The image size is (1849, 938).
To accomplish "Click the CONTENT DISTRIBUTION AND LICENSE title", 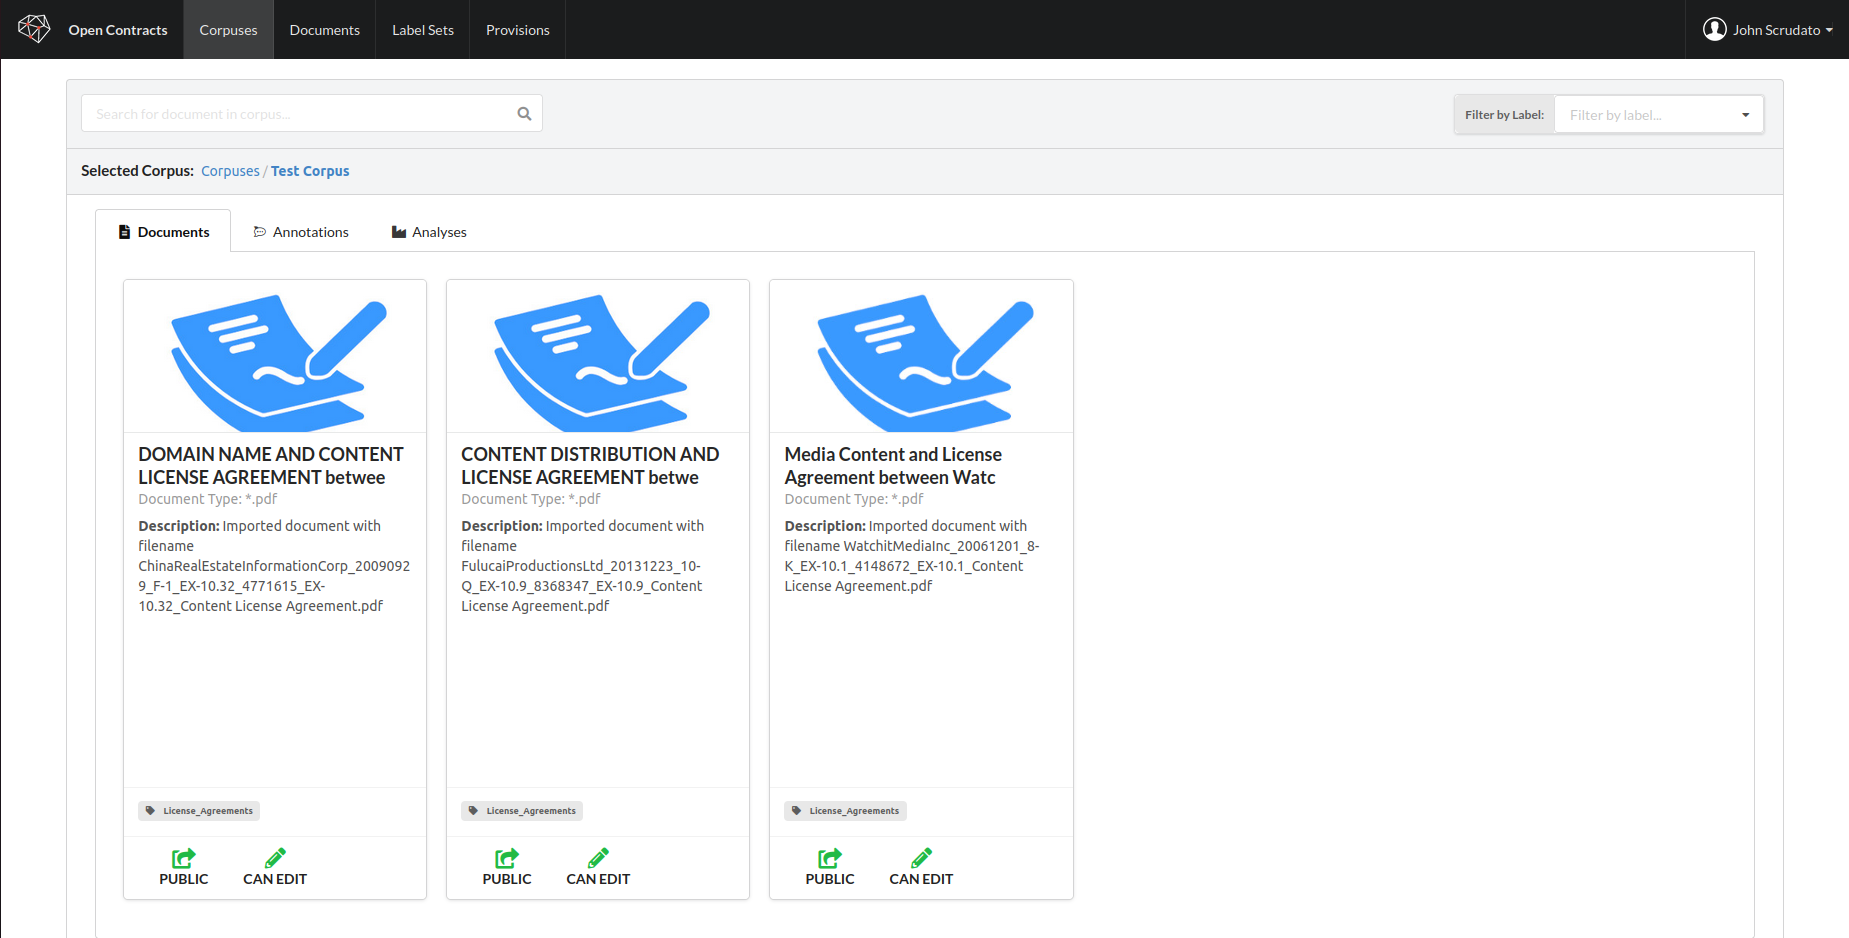I will tap(590, 466).
